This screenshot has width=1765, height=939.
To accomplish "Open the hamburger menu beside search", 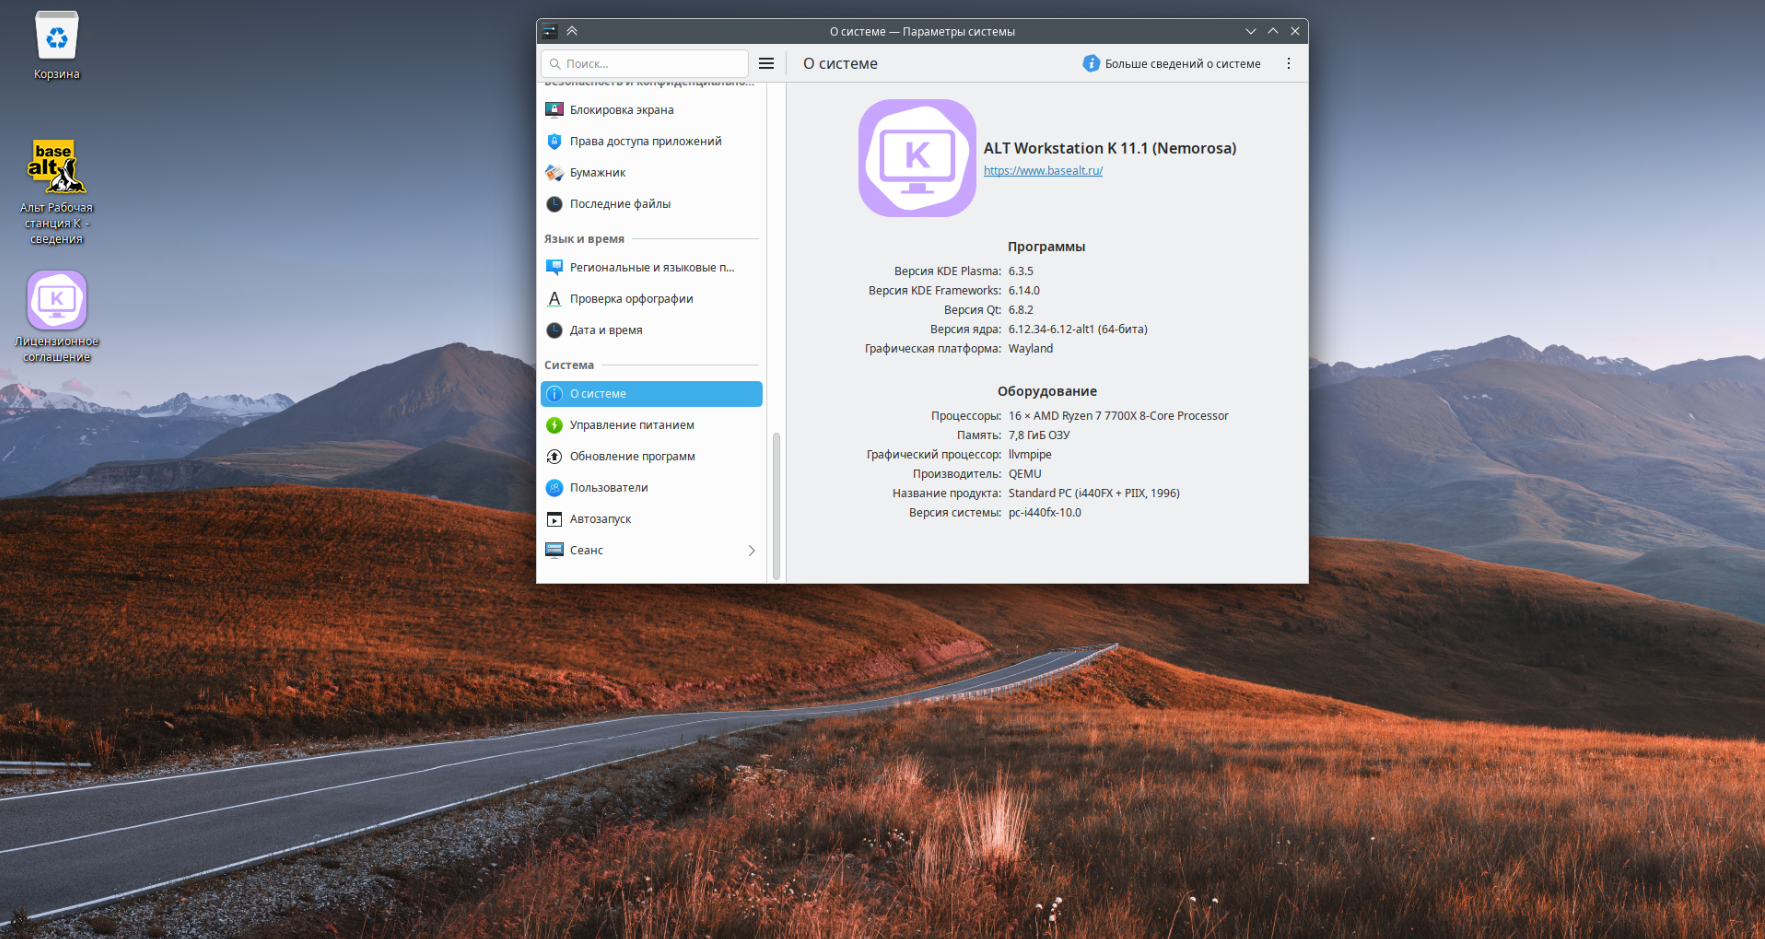I will point(767,63).
